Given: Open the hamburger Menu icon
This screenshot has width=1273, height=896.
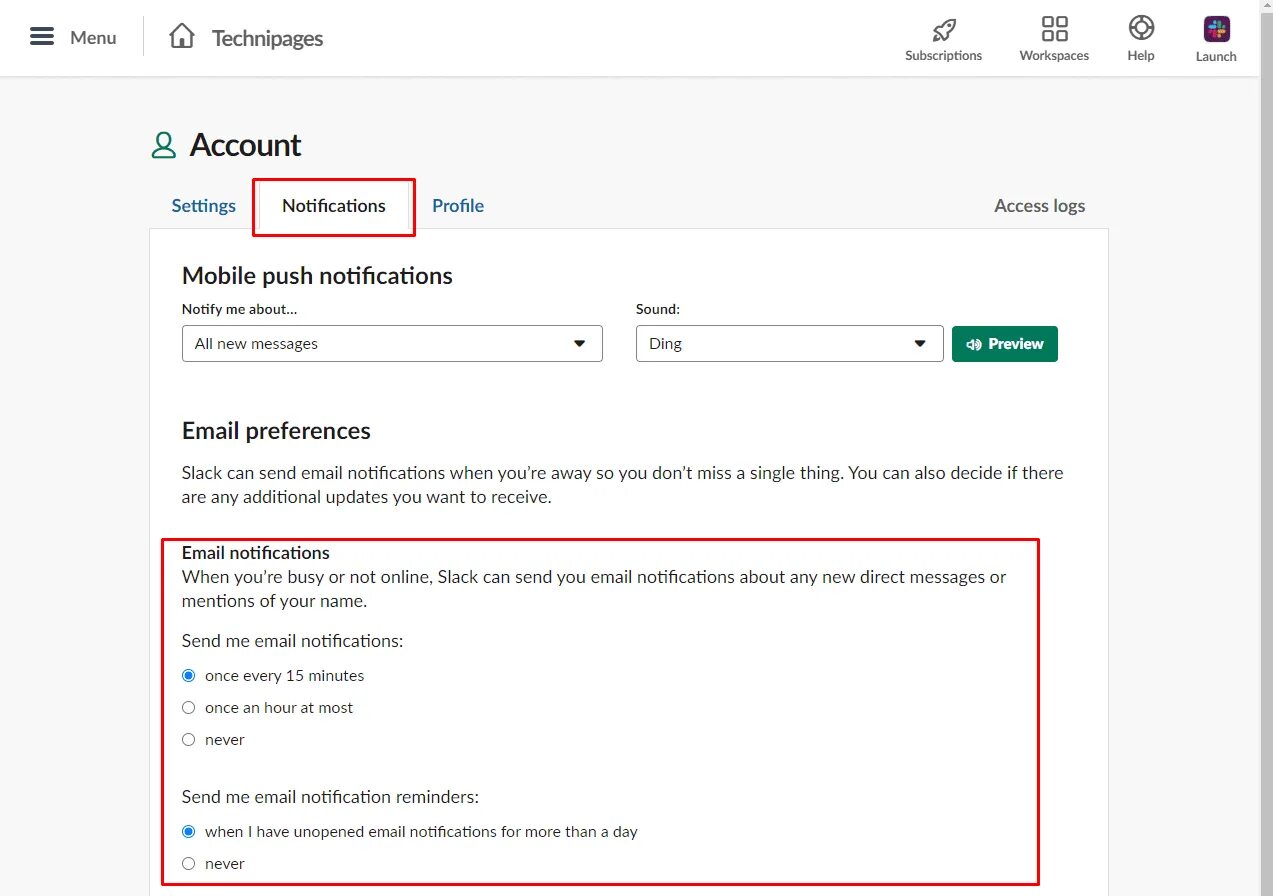Looking at the screenshot, I should [42, 37].
